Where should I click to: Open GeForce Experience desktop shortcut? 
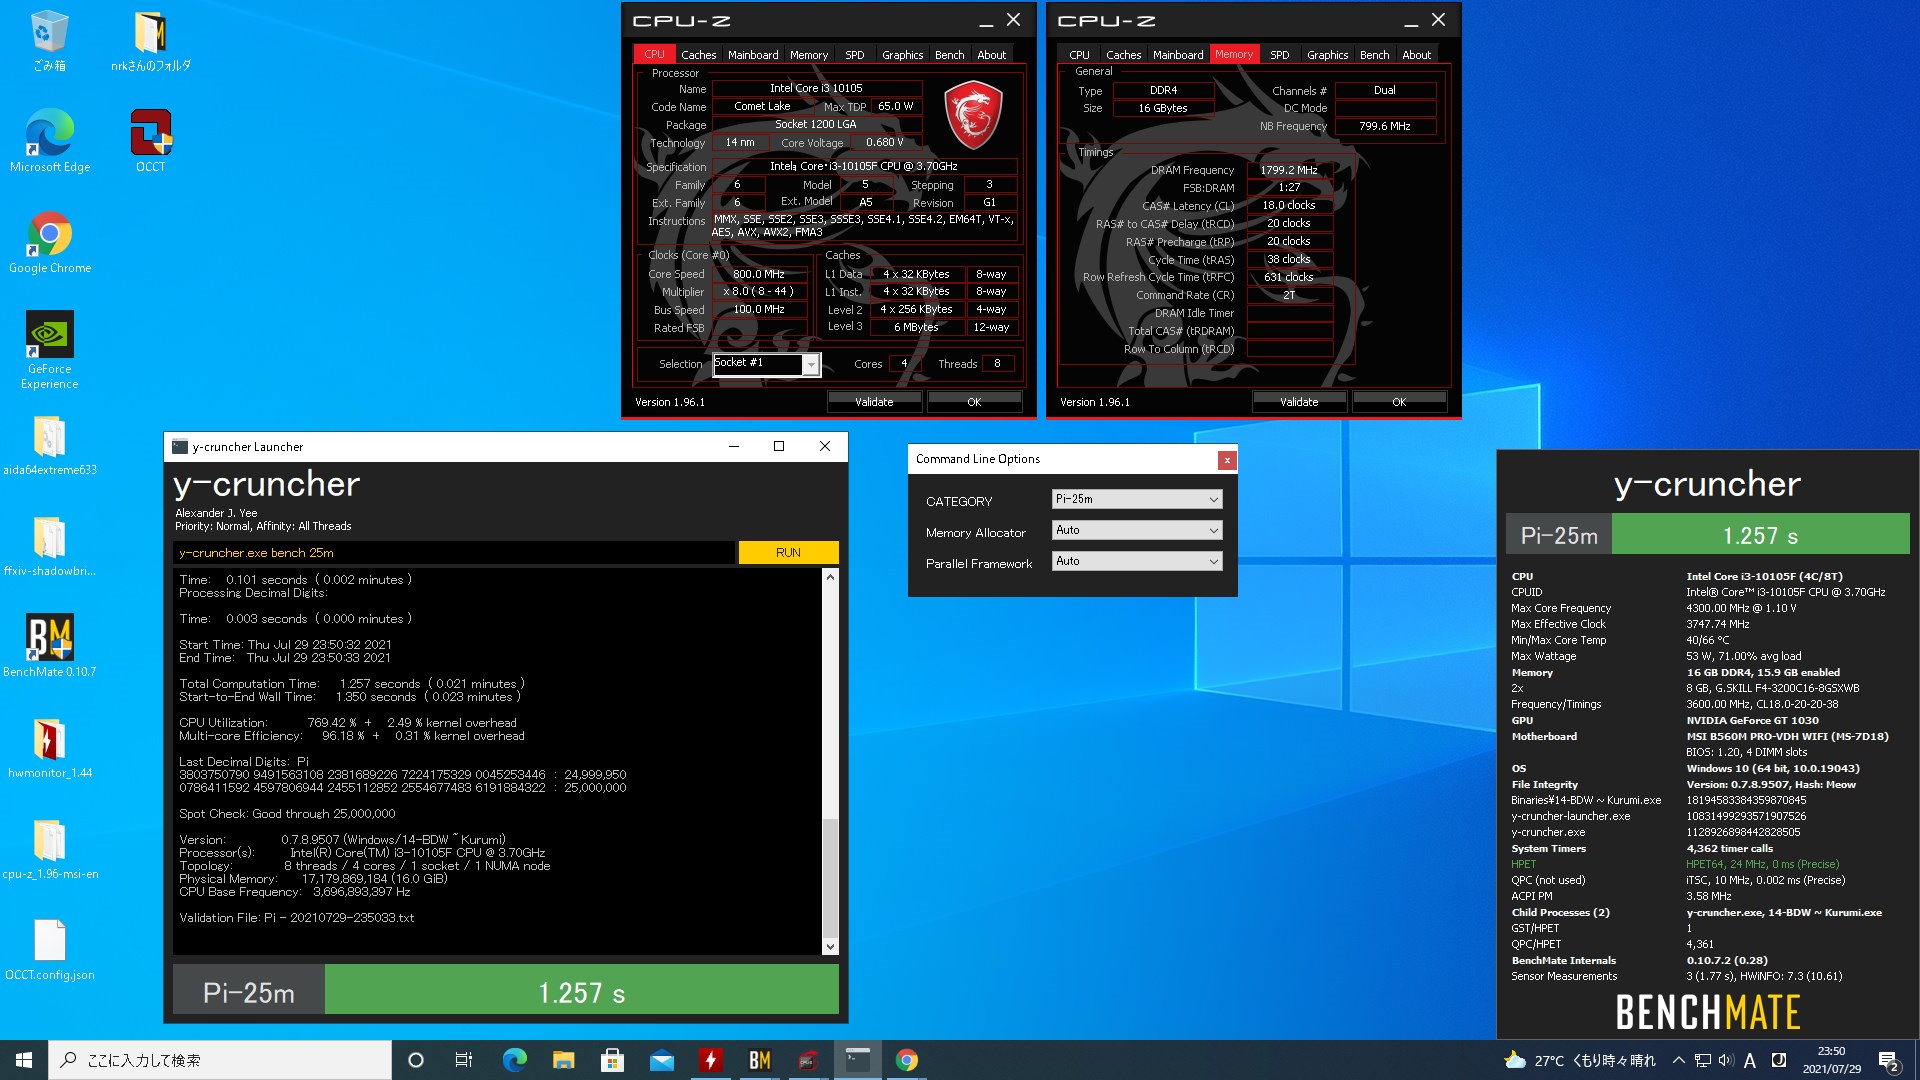tap(49, 350)
